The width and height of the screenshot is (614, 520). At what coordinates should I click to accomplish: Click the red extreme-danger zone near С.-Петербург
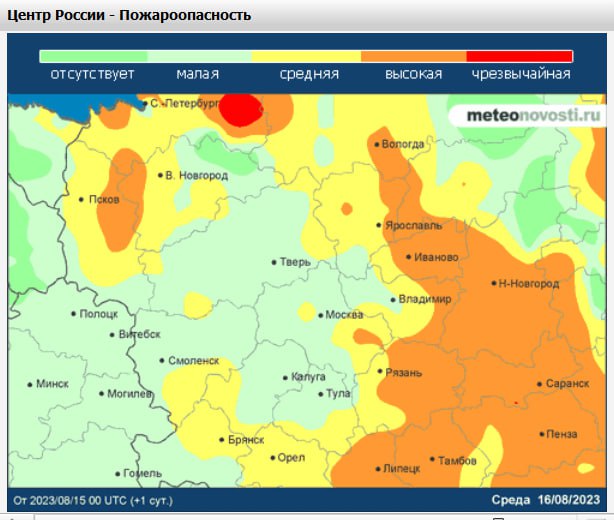point(240,110)
